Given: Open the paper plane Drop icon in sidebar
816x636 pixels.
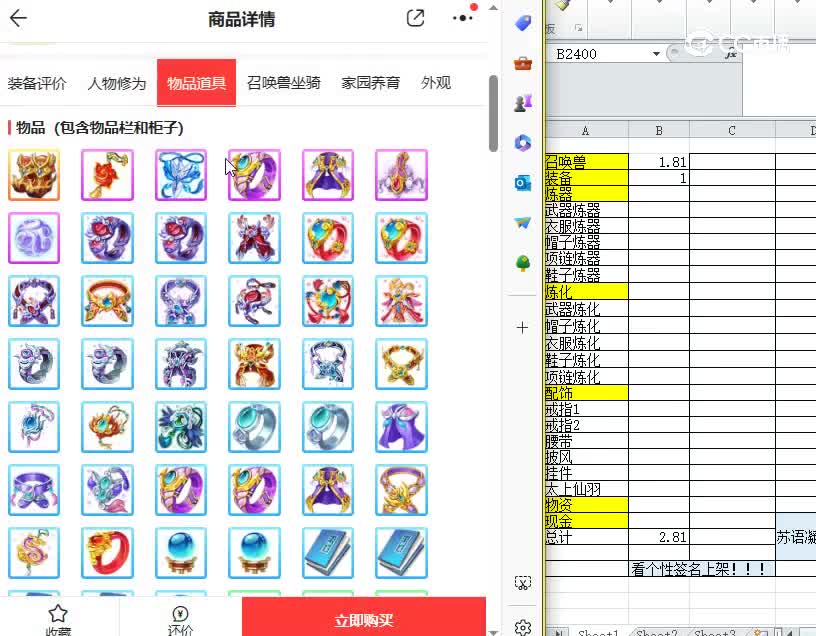Looking at the screenshot, I should click(x=522, y=223).
